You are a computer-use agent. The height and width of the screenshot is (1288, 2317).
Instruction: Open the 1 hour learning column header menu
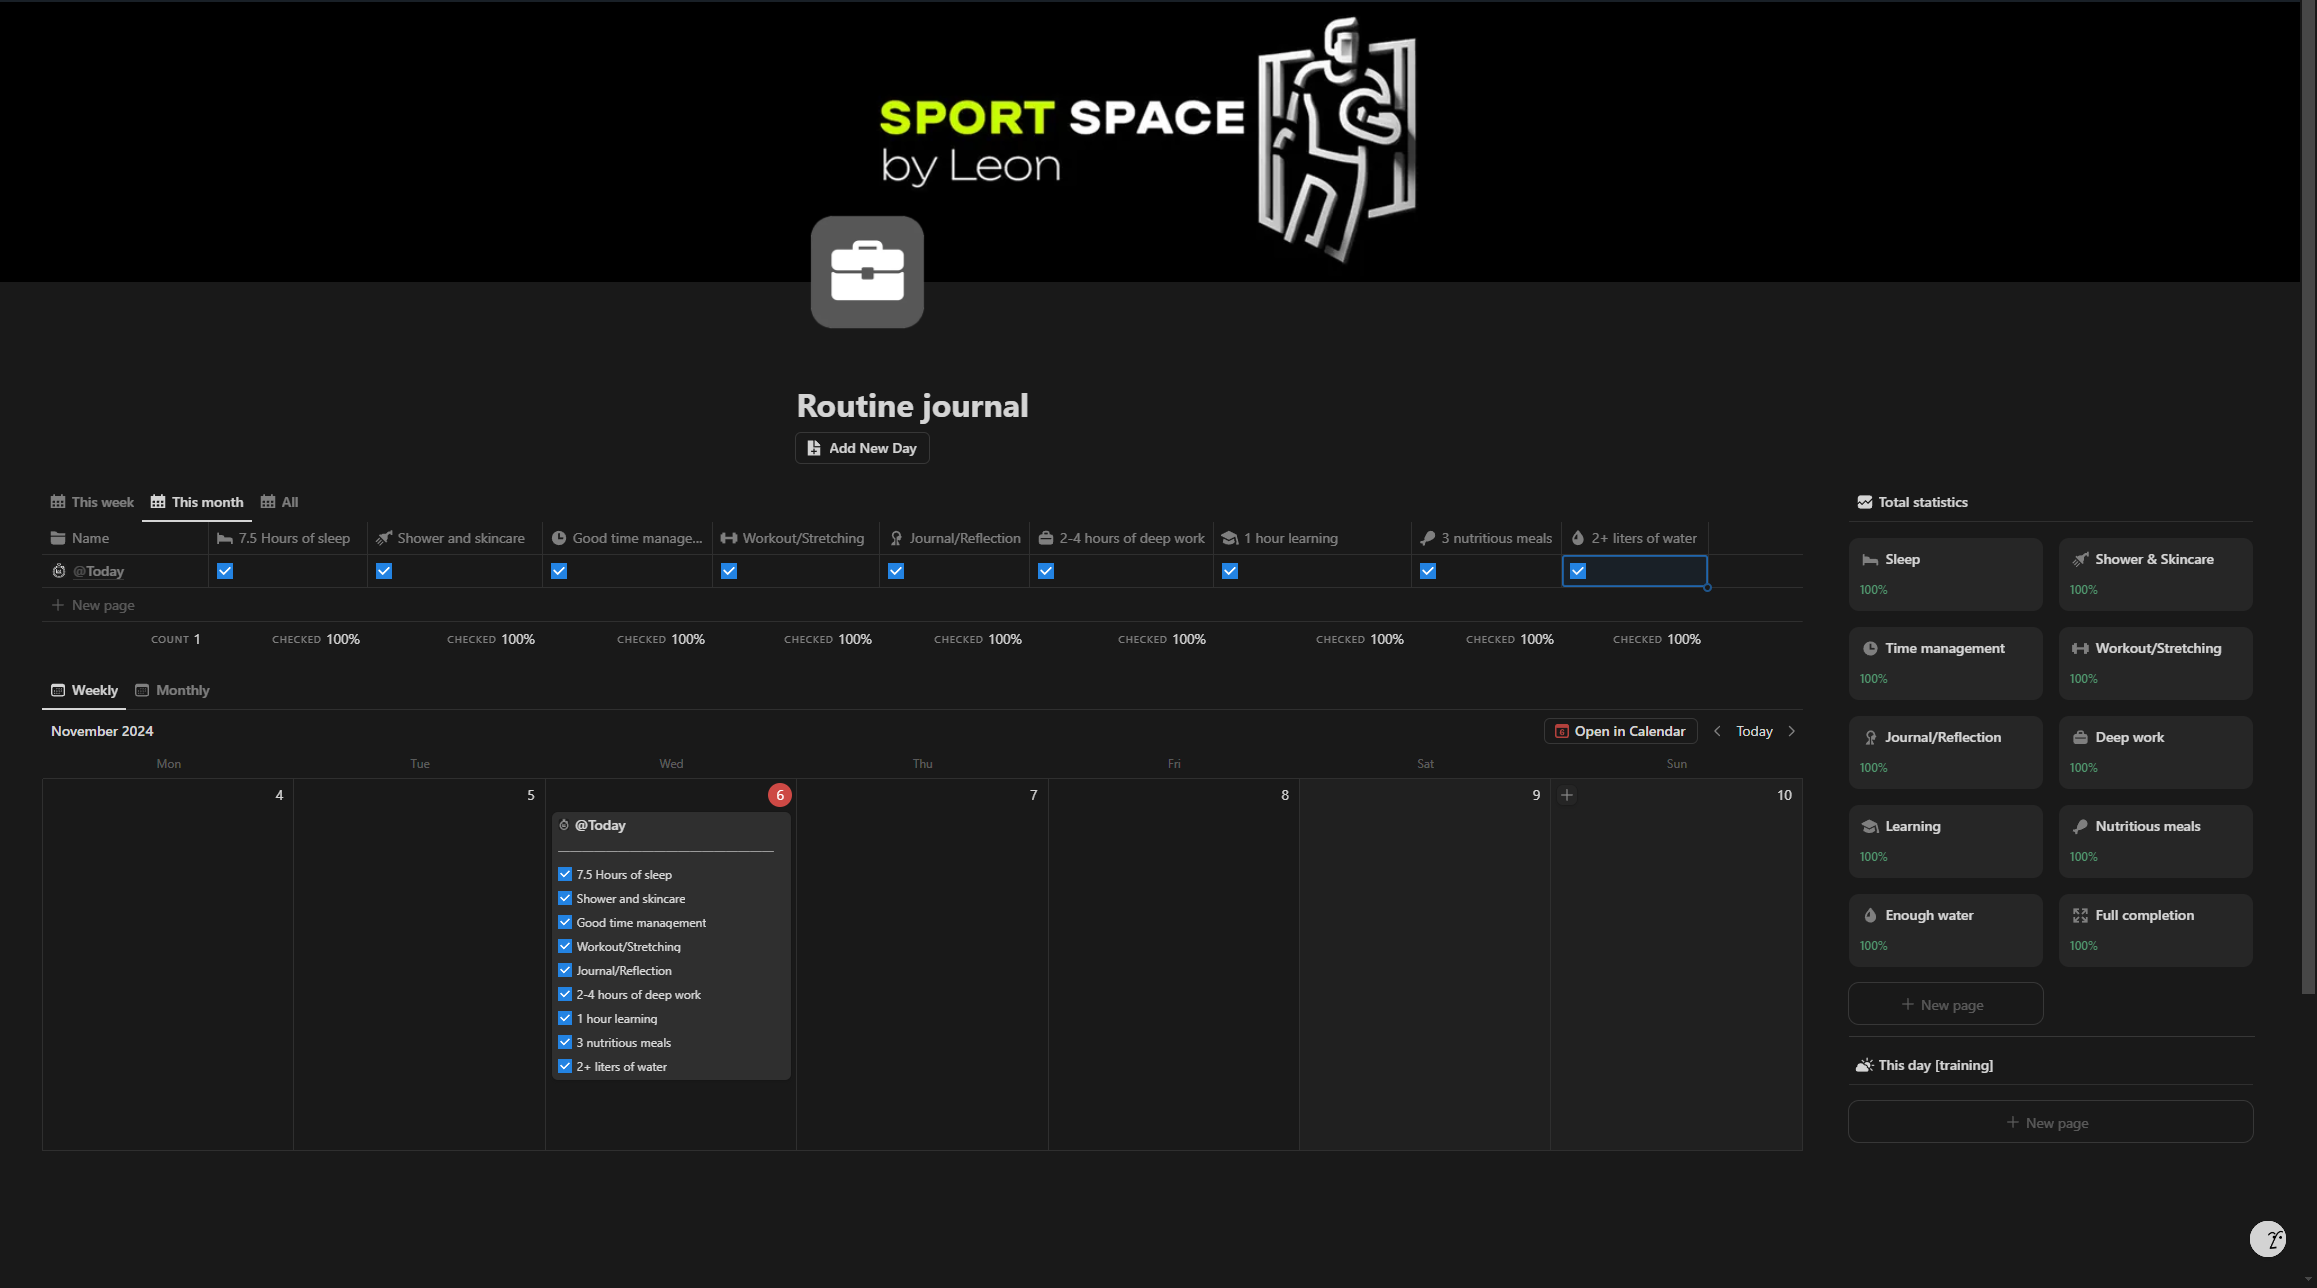coord(1290,538)
